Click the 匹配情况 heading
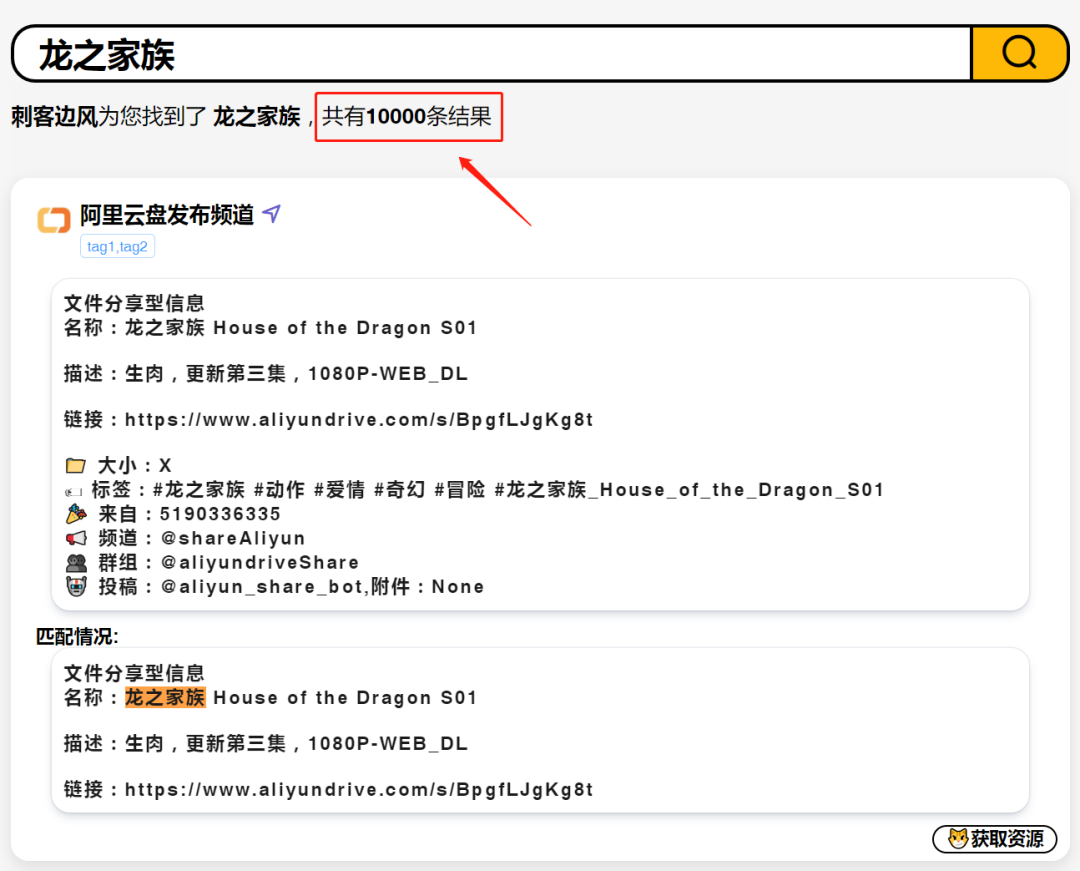This screenshot has width=1080, height=871. coord(77,636)
